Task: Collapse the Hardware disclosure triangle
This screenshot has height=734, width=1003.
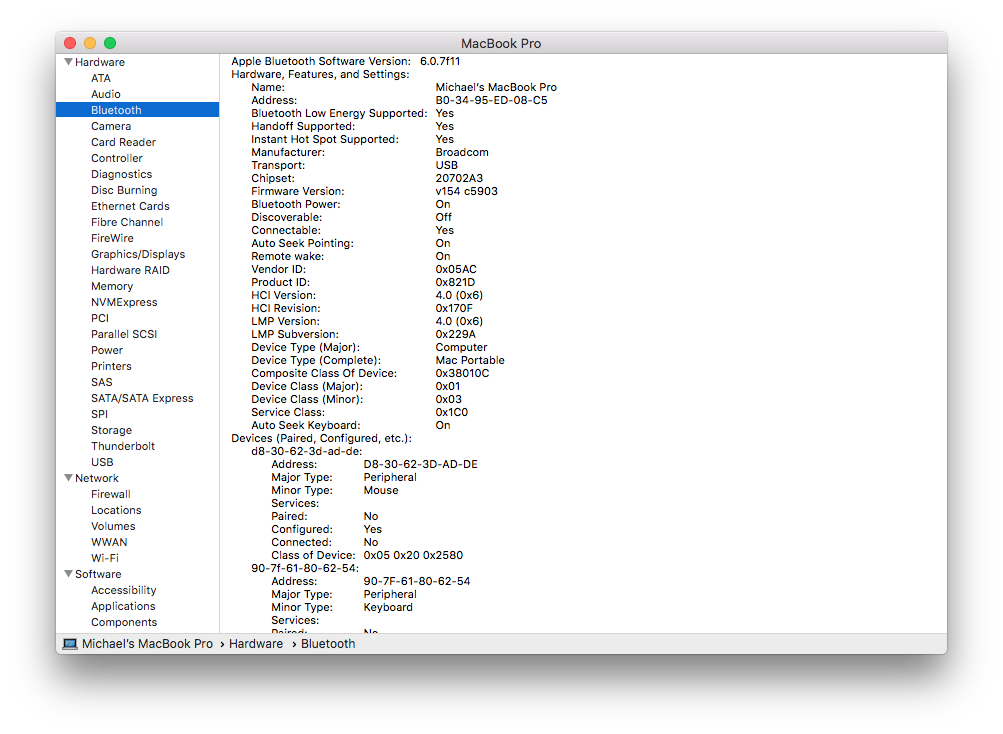Action: click(x=68, y=62)
